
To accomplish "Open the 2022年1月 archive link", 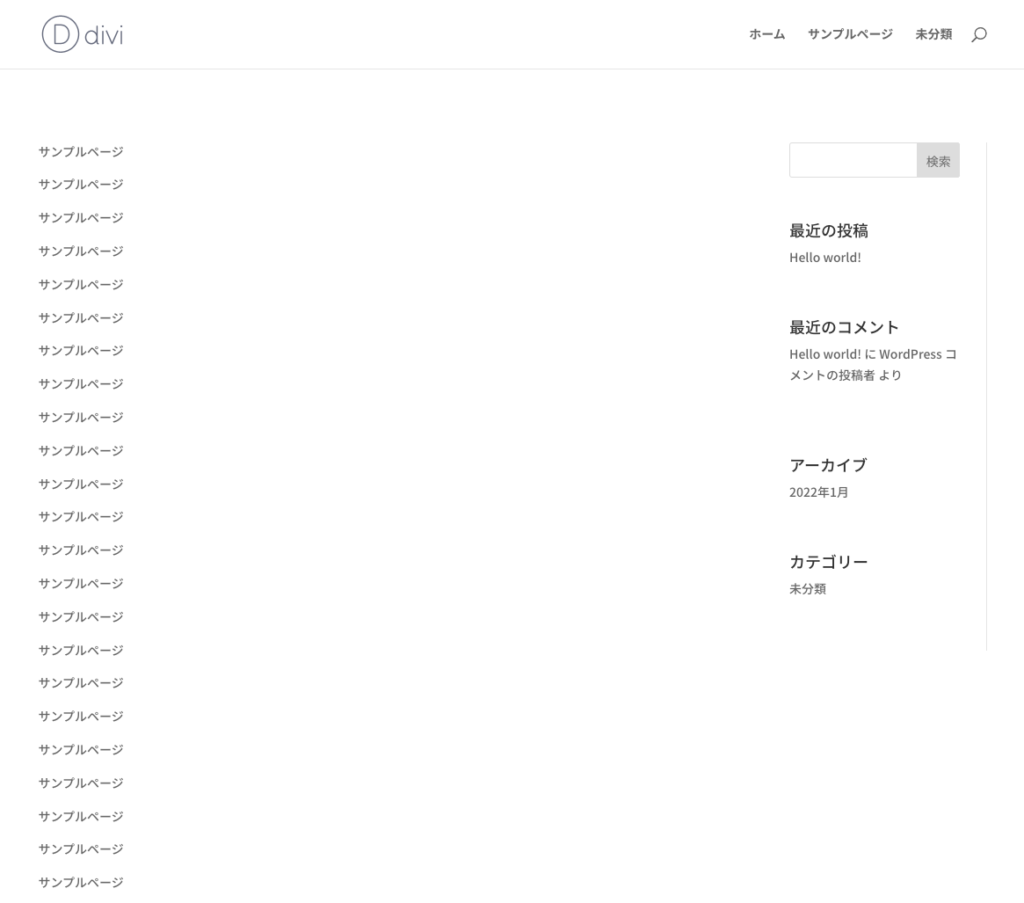I will 818,492.
